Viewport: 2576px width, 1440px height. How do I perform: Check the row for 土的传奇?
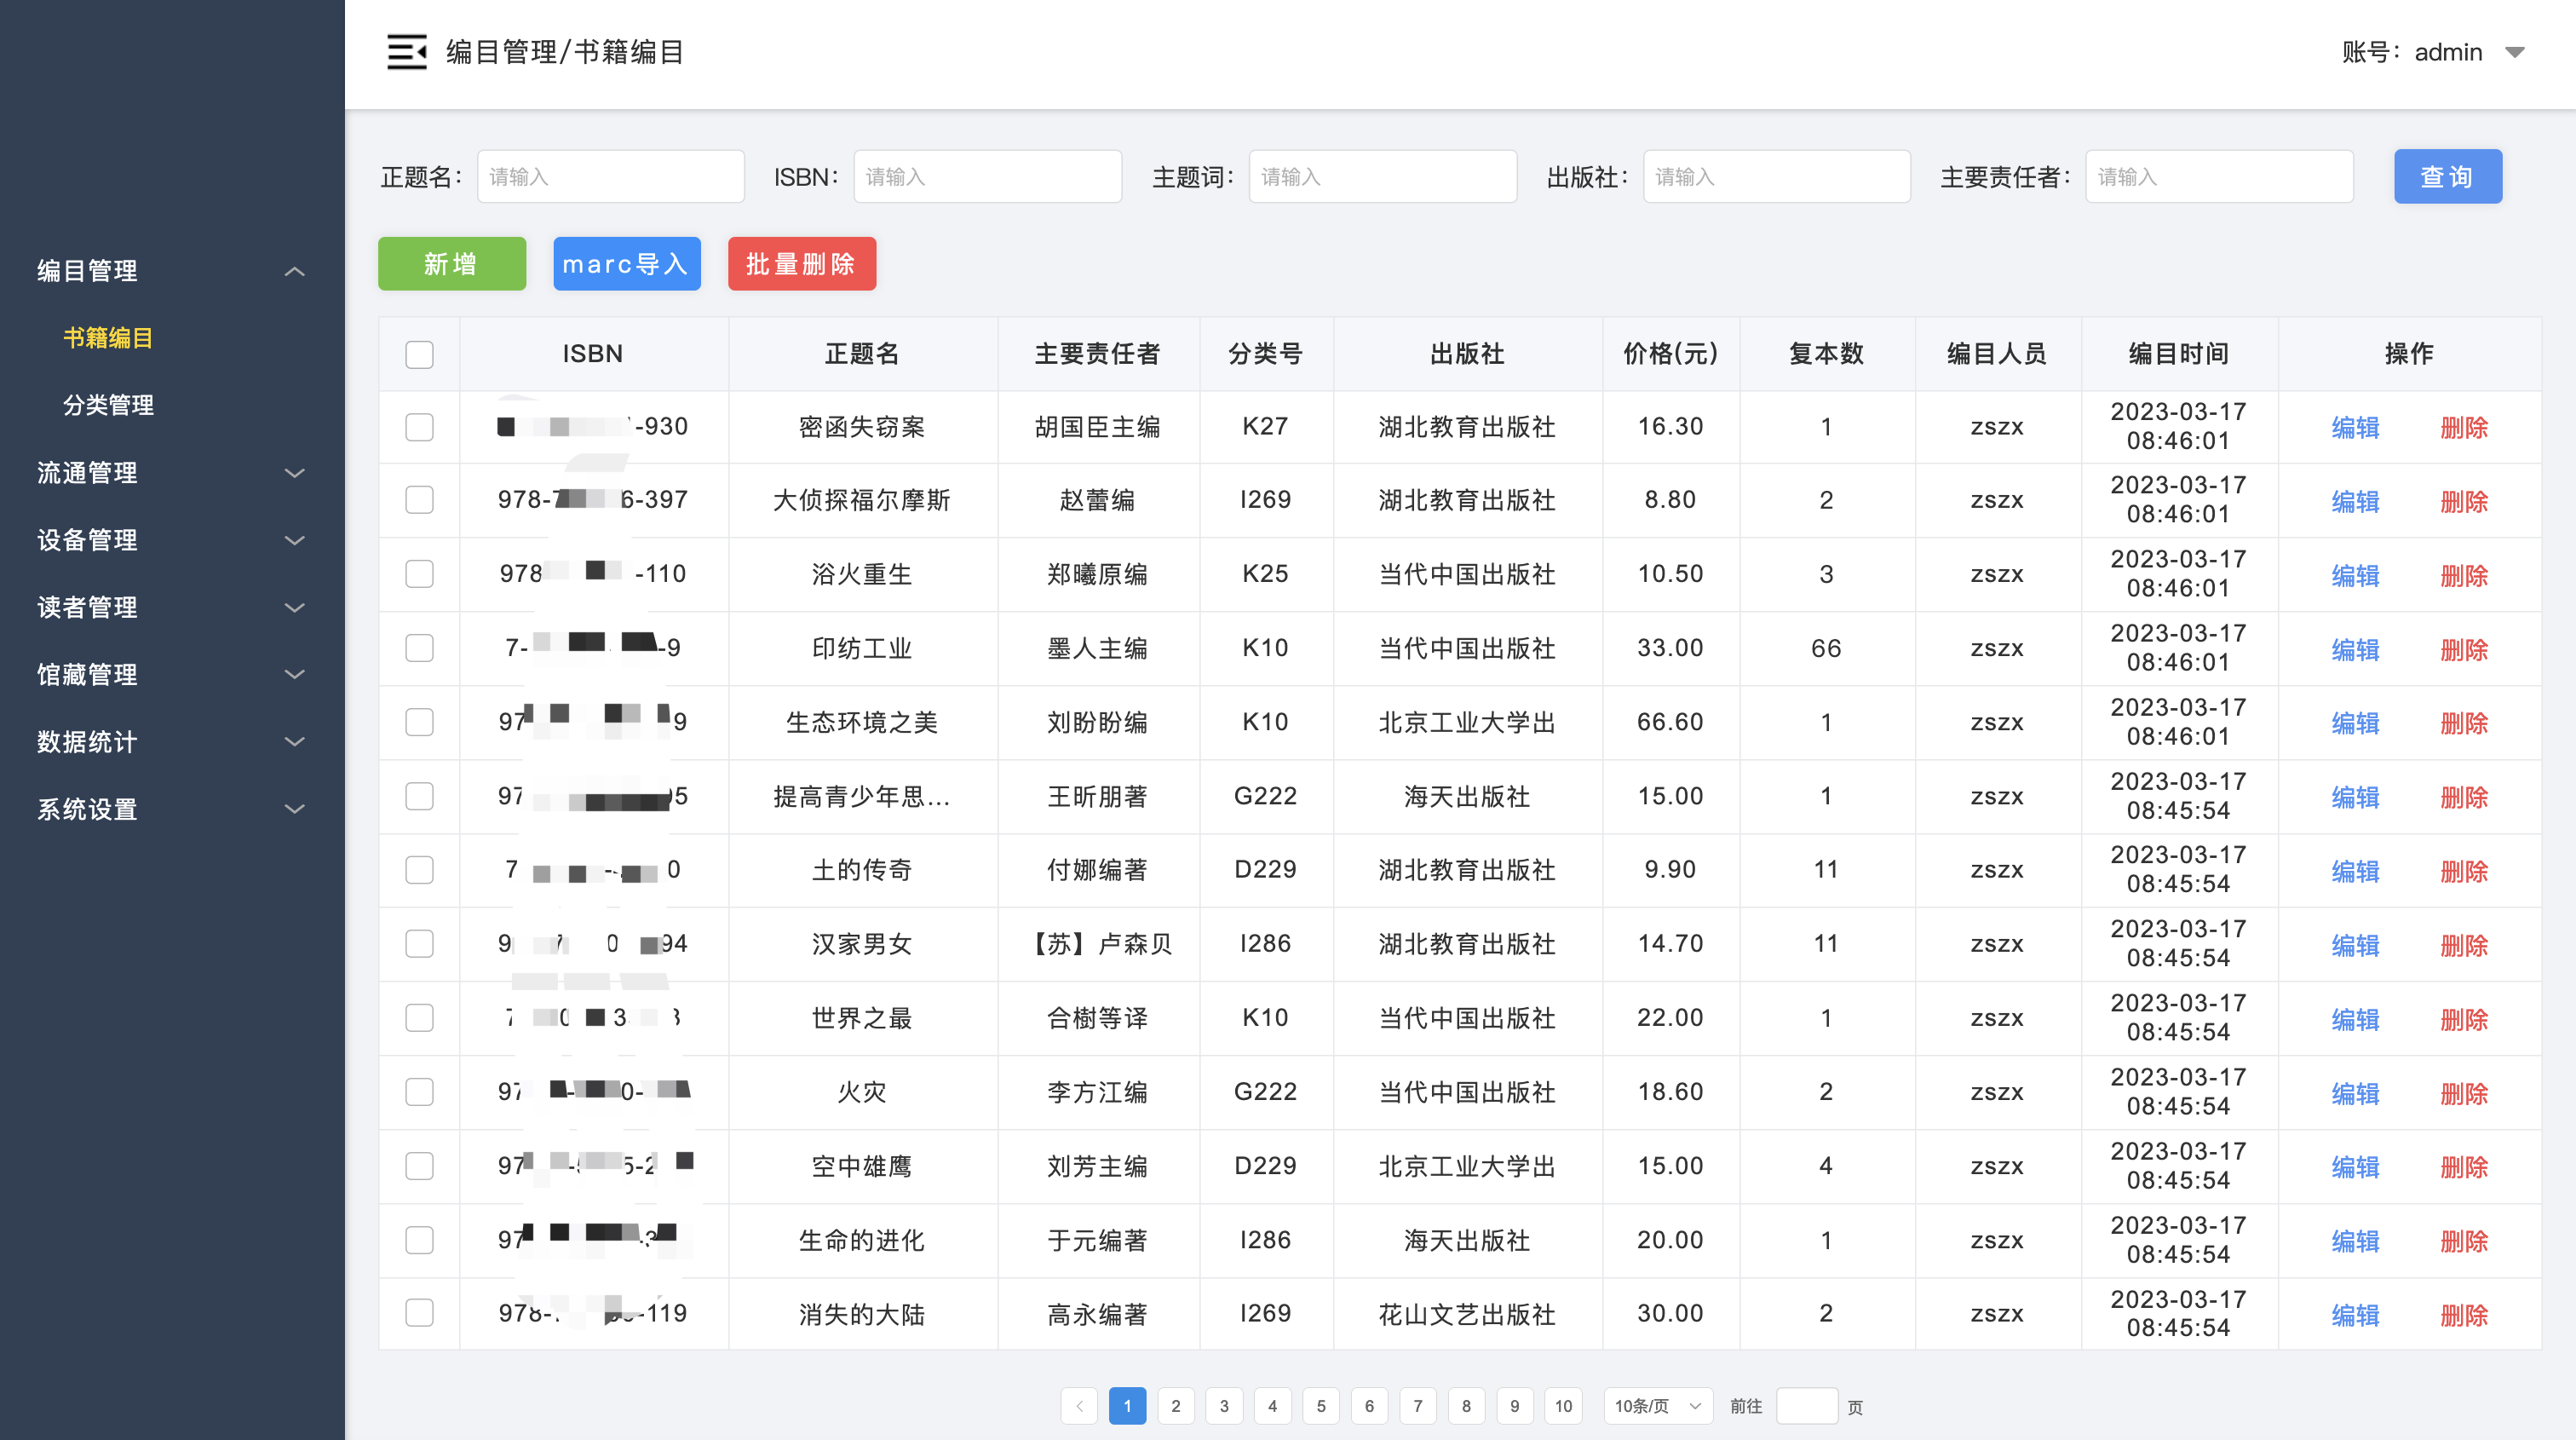(x=419, y=870)
